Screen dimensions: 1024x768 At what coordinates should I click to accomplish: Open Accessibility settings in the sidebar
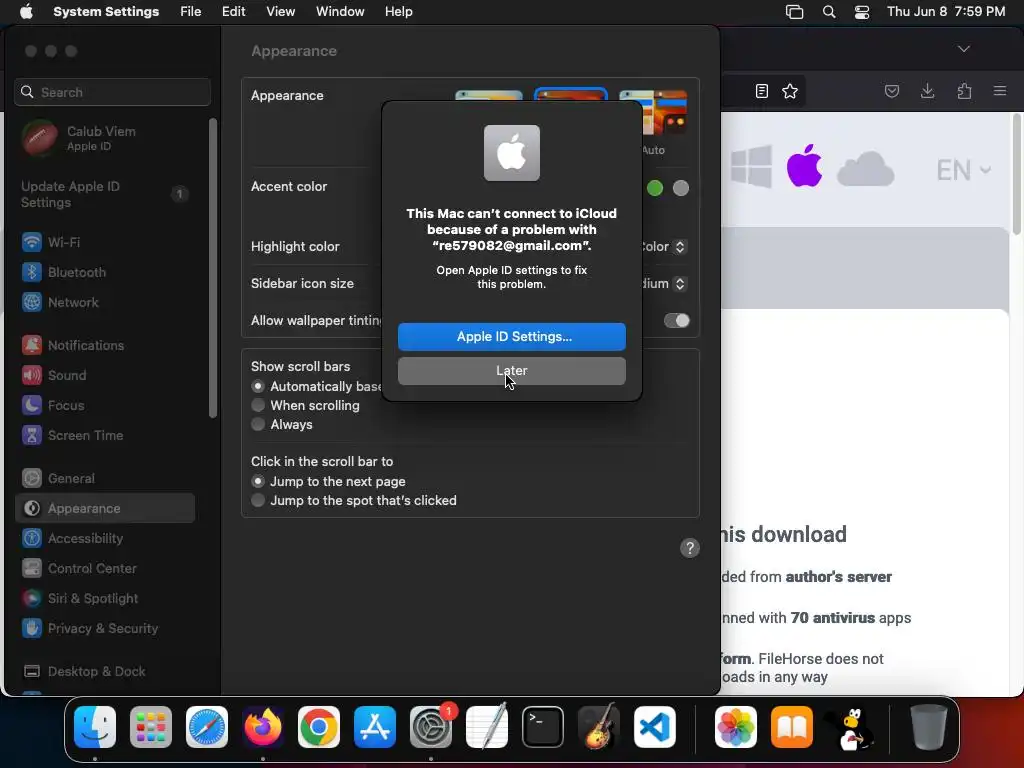click(104, 539)
